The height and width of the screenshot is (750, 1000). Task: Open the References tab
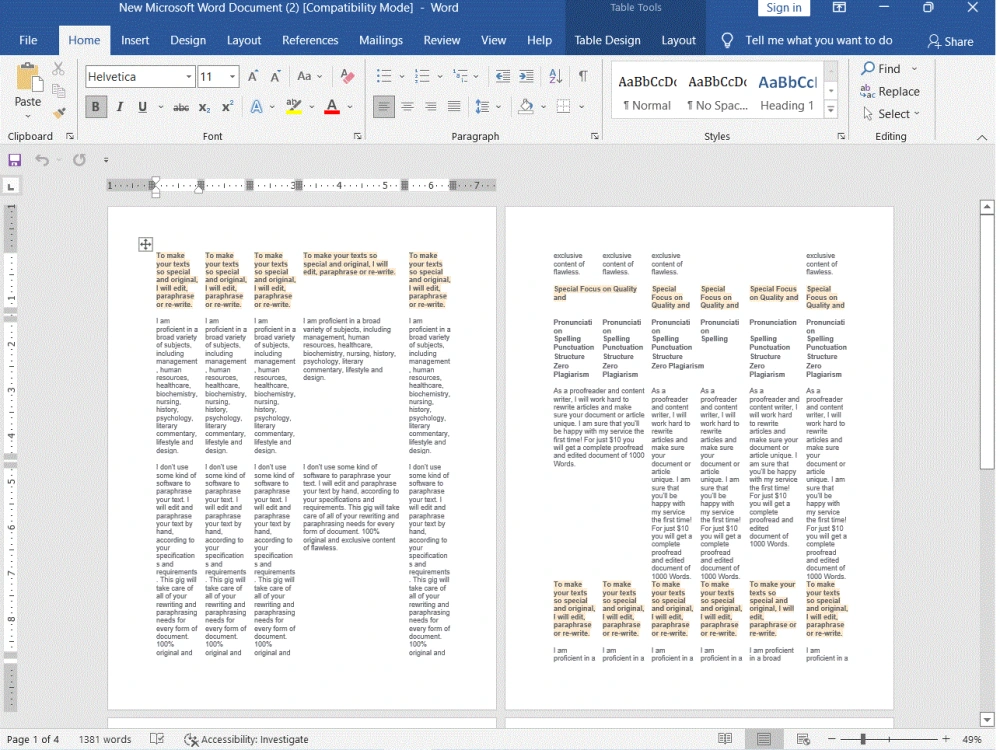coord(310,40)
